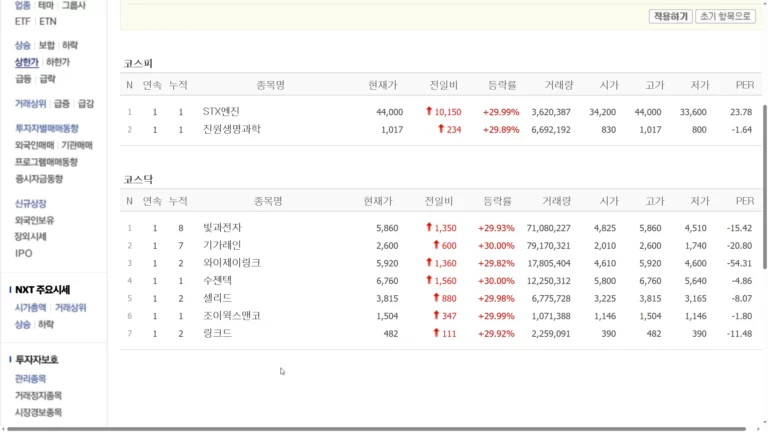The height and width of the screenshot is (432, 768).
Task: Select the 상한가 sidebar link
Action: point(26,62)
